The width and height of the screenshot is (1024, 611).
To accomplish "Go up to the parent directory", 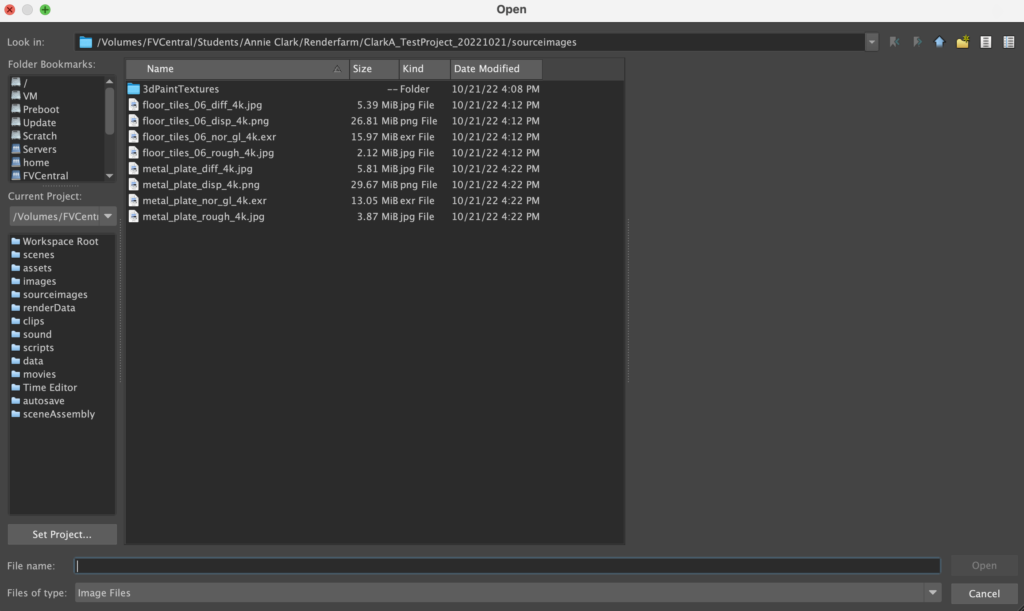I will (x=939, y=42).
